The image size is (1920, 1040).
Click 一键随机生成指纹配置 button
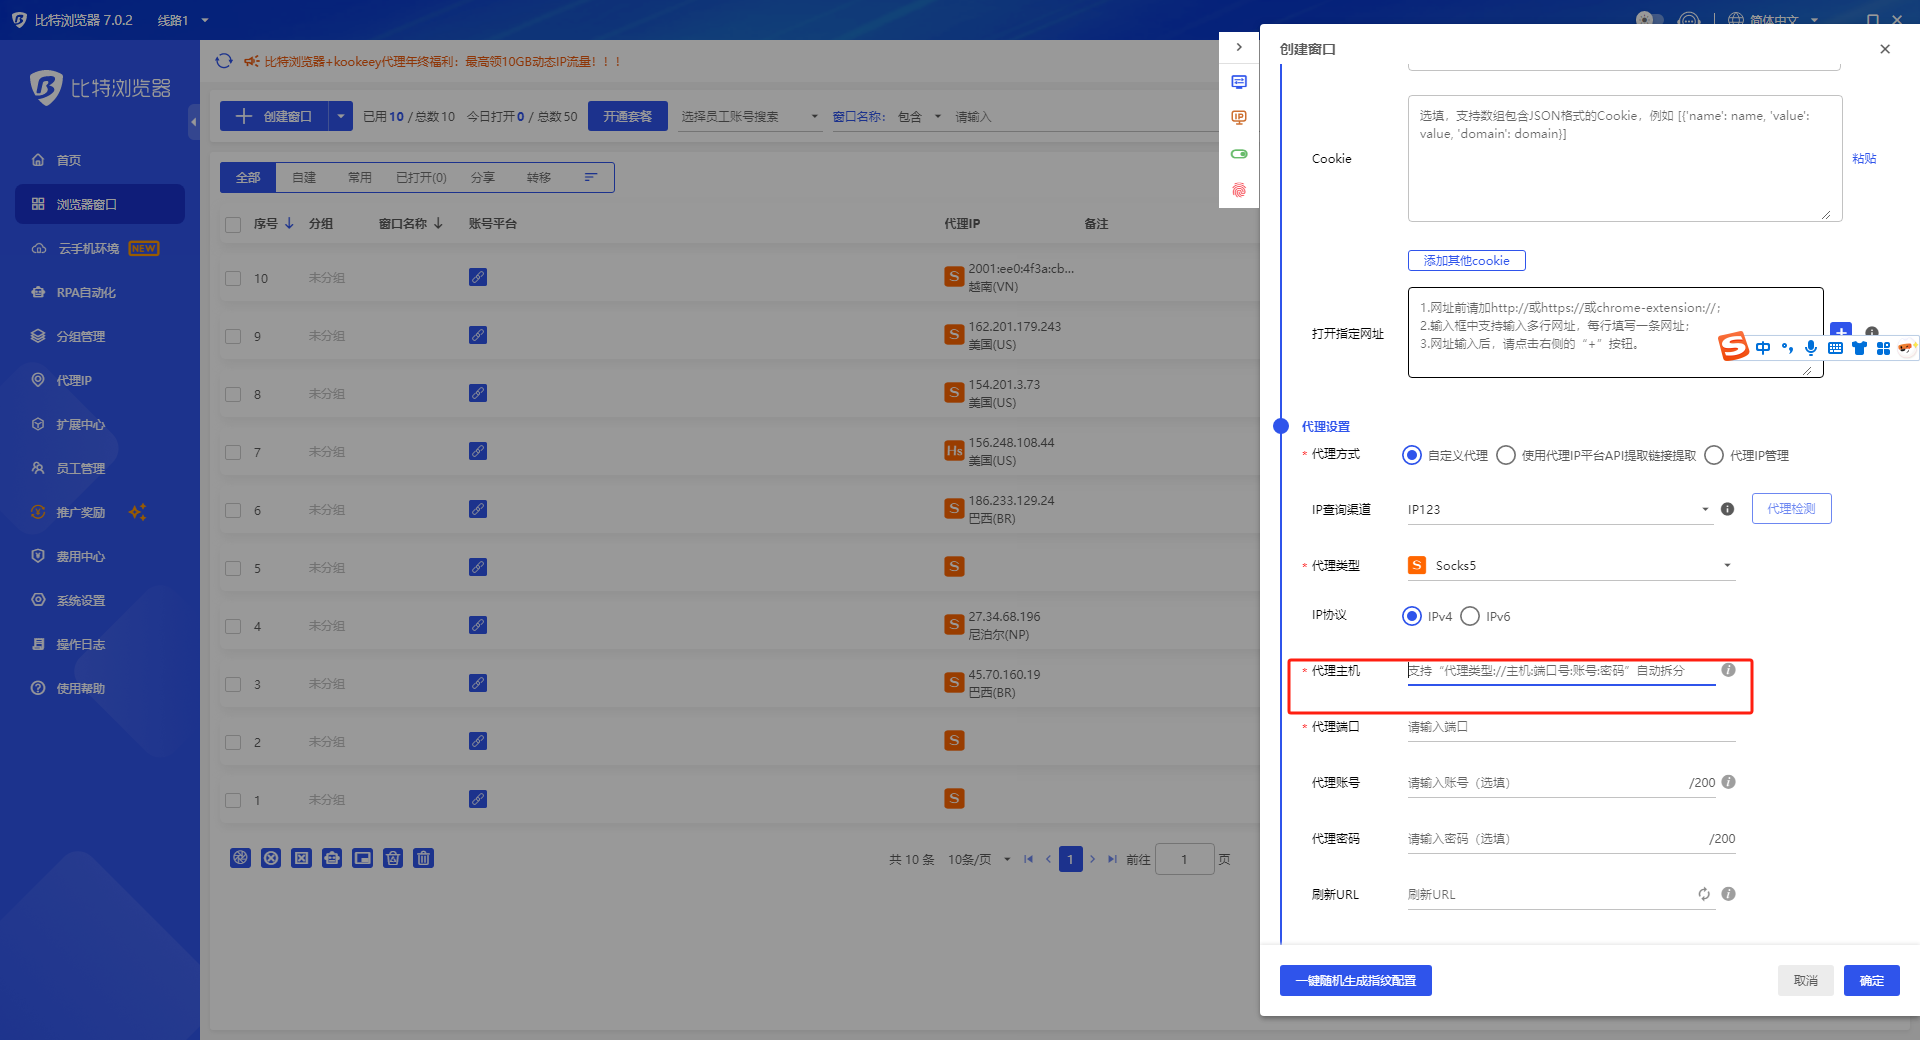pyautogui.click(x=1355, y=981)
